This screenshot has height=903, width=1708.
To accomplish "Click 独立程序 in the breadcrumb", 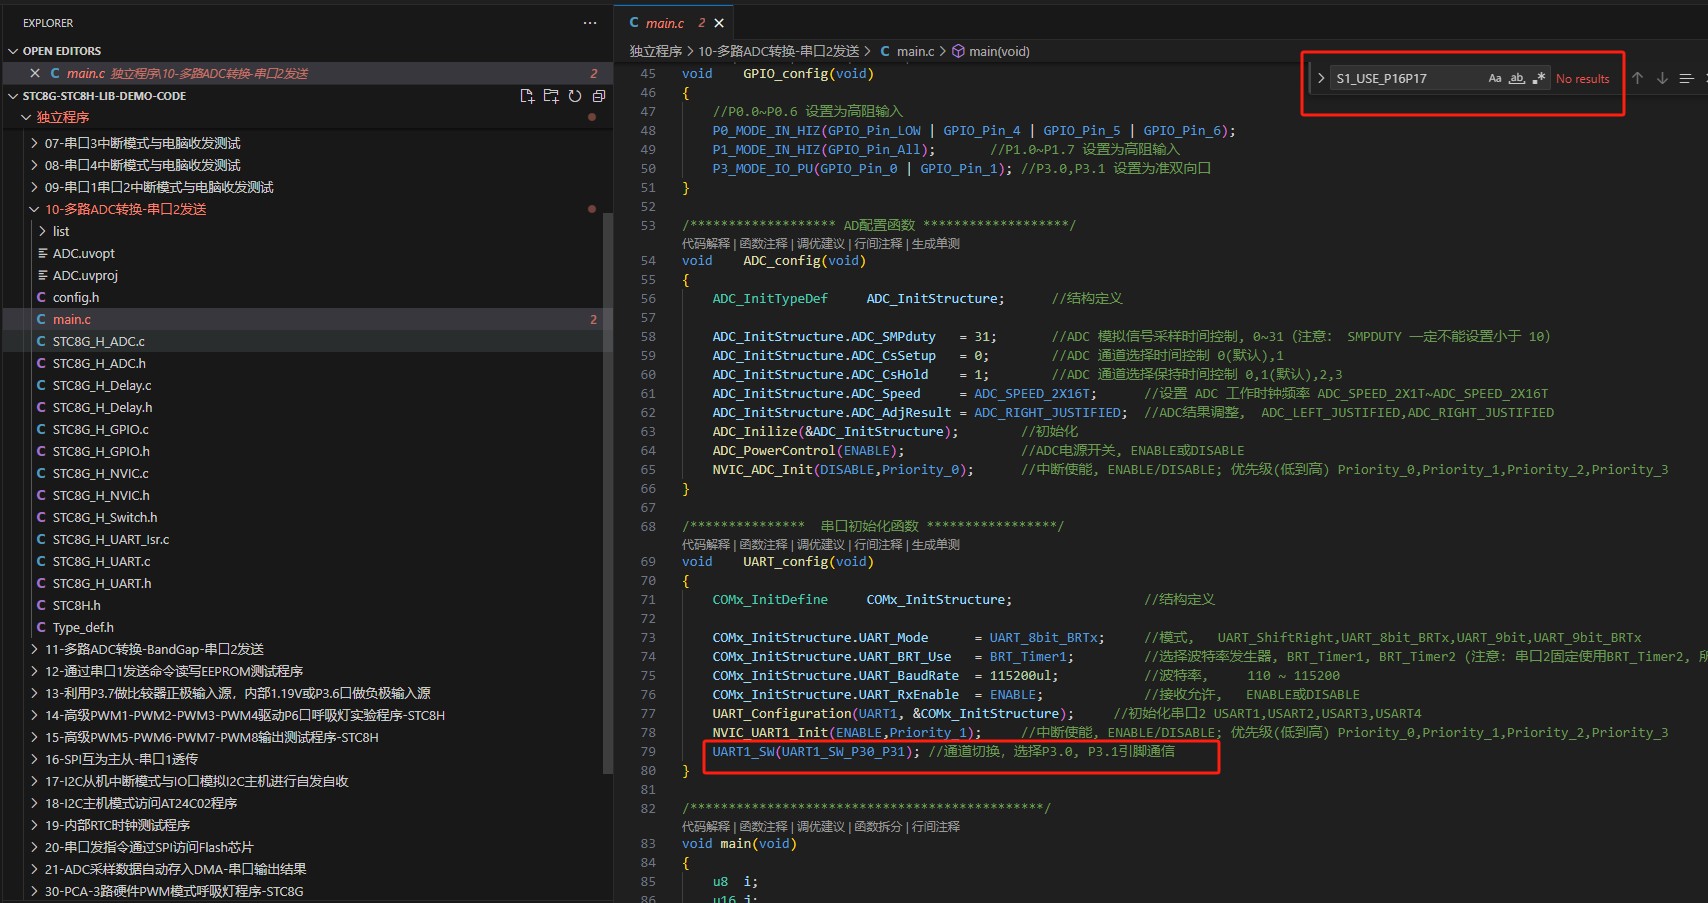I will point(655,51).
